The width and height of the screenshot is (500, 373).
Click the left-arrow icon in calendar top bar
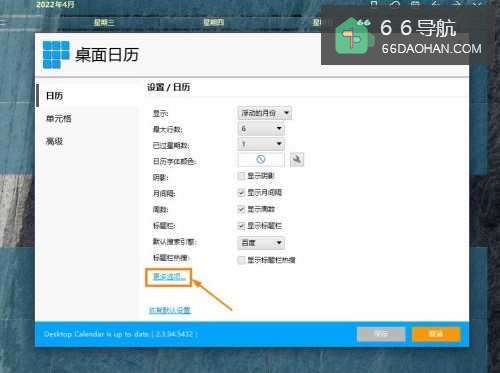click(x=436, y=4)
